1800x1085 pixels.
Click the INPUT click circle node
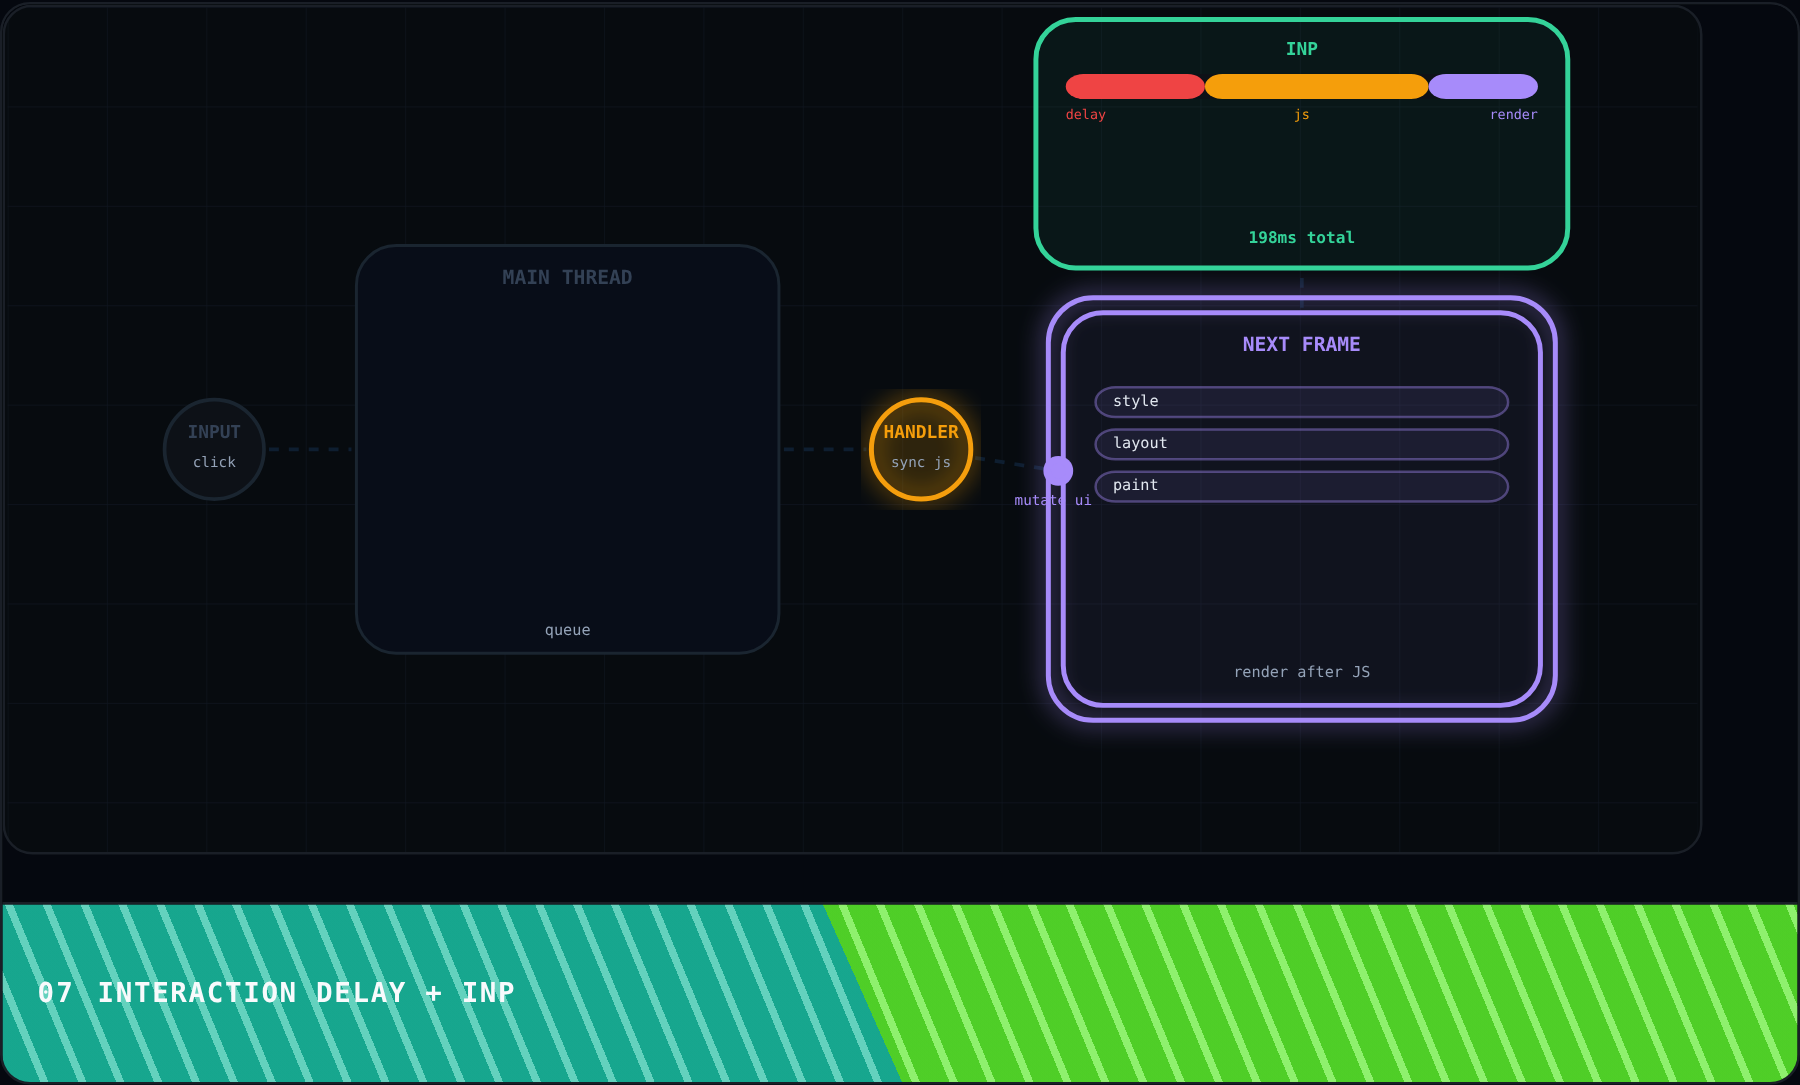(x=214, y=449)
